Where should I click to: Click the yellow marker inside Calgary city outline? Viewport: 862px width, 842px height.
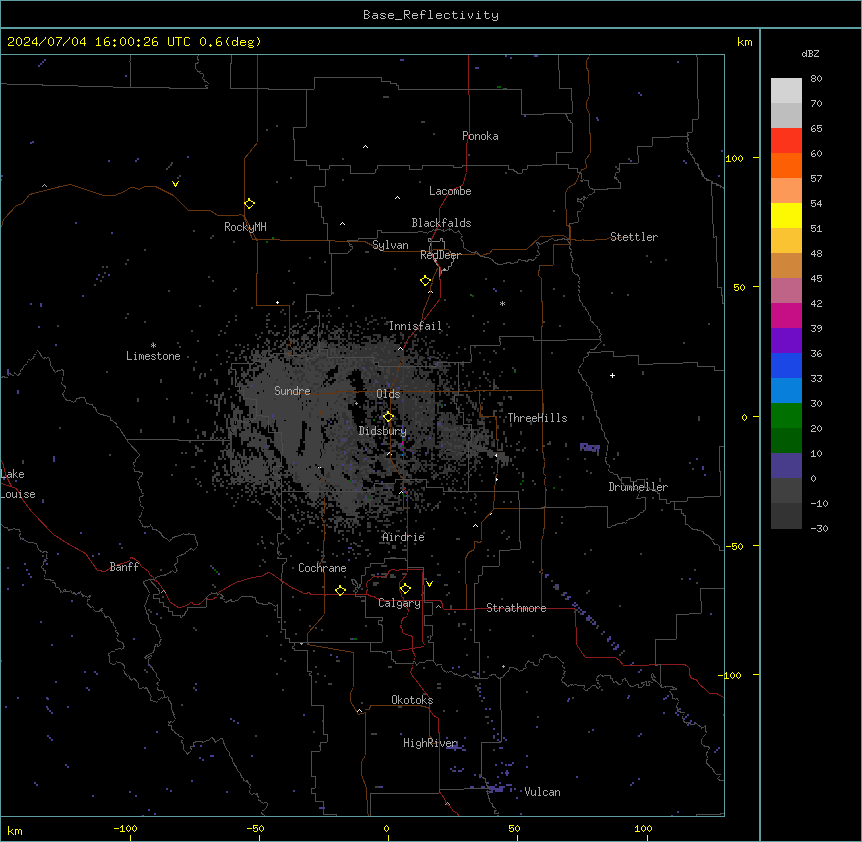pos(405,589)
